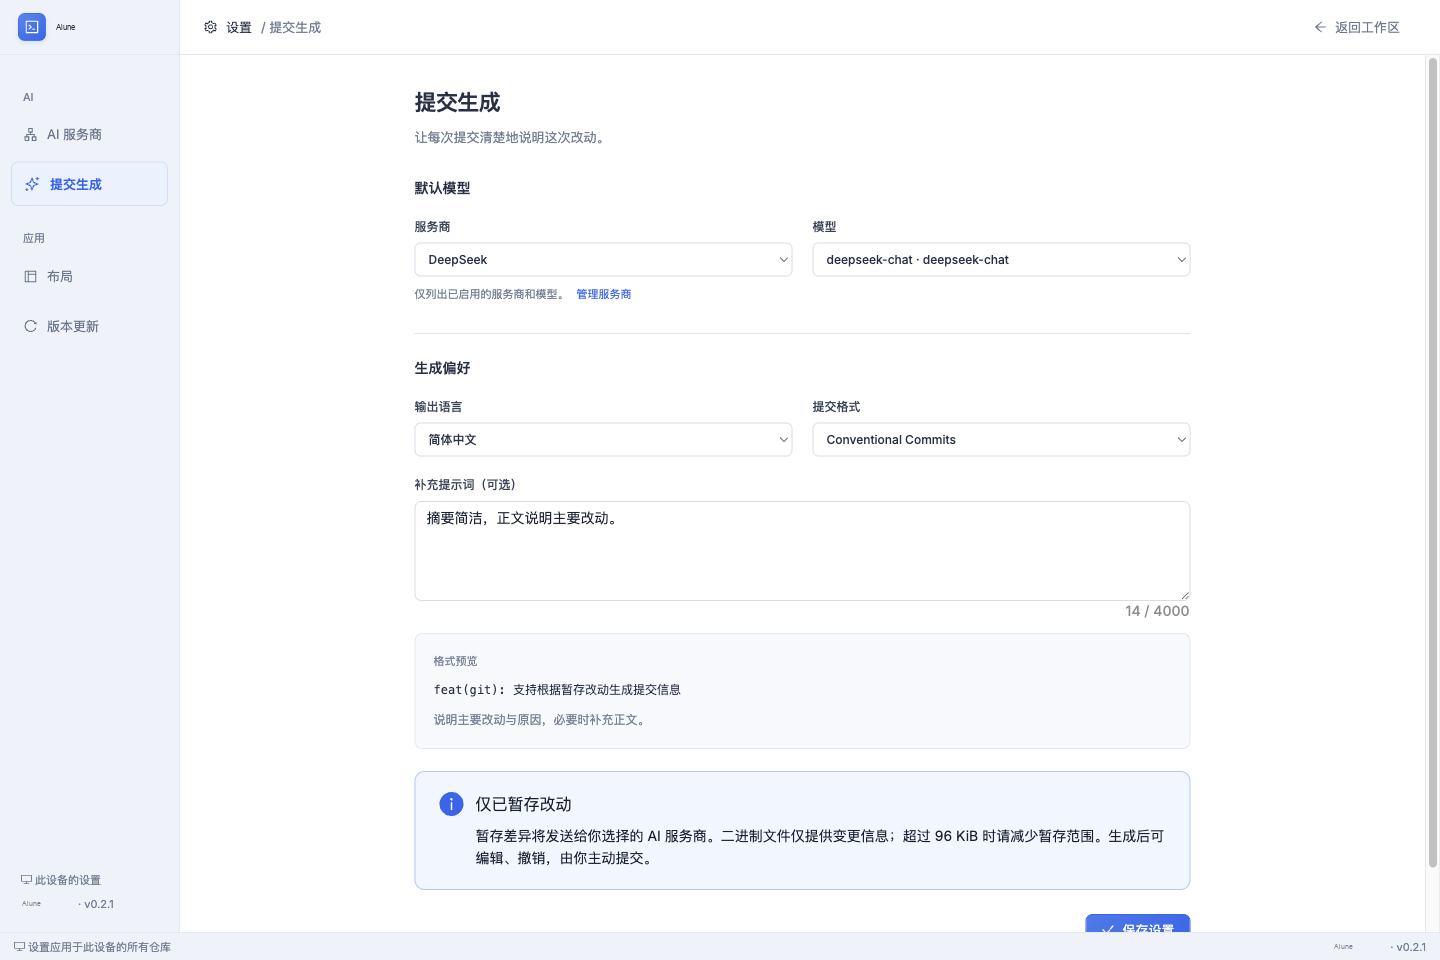
Task: Click the 14 / 4000 character counter
Action: [1157, 611]
